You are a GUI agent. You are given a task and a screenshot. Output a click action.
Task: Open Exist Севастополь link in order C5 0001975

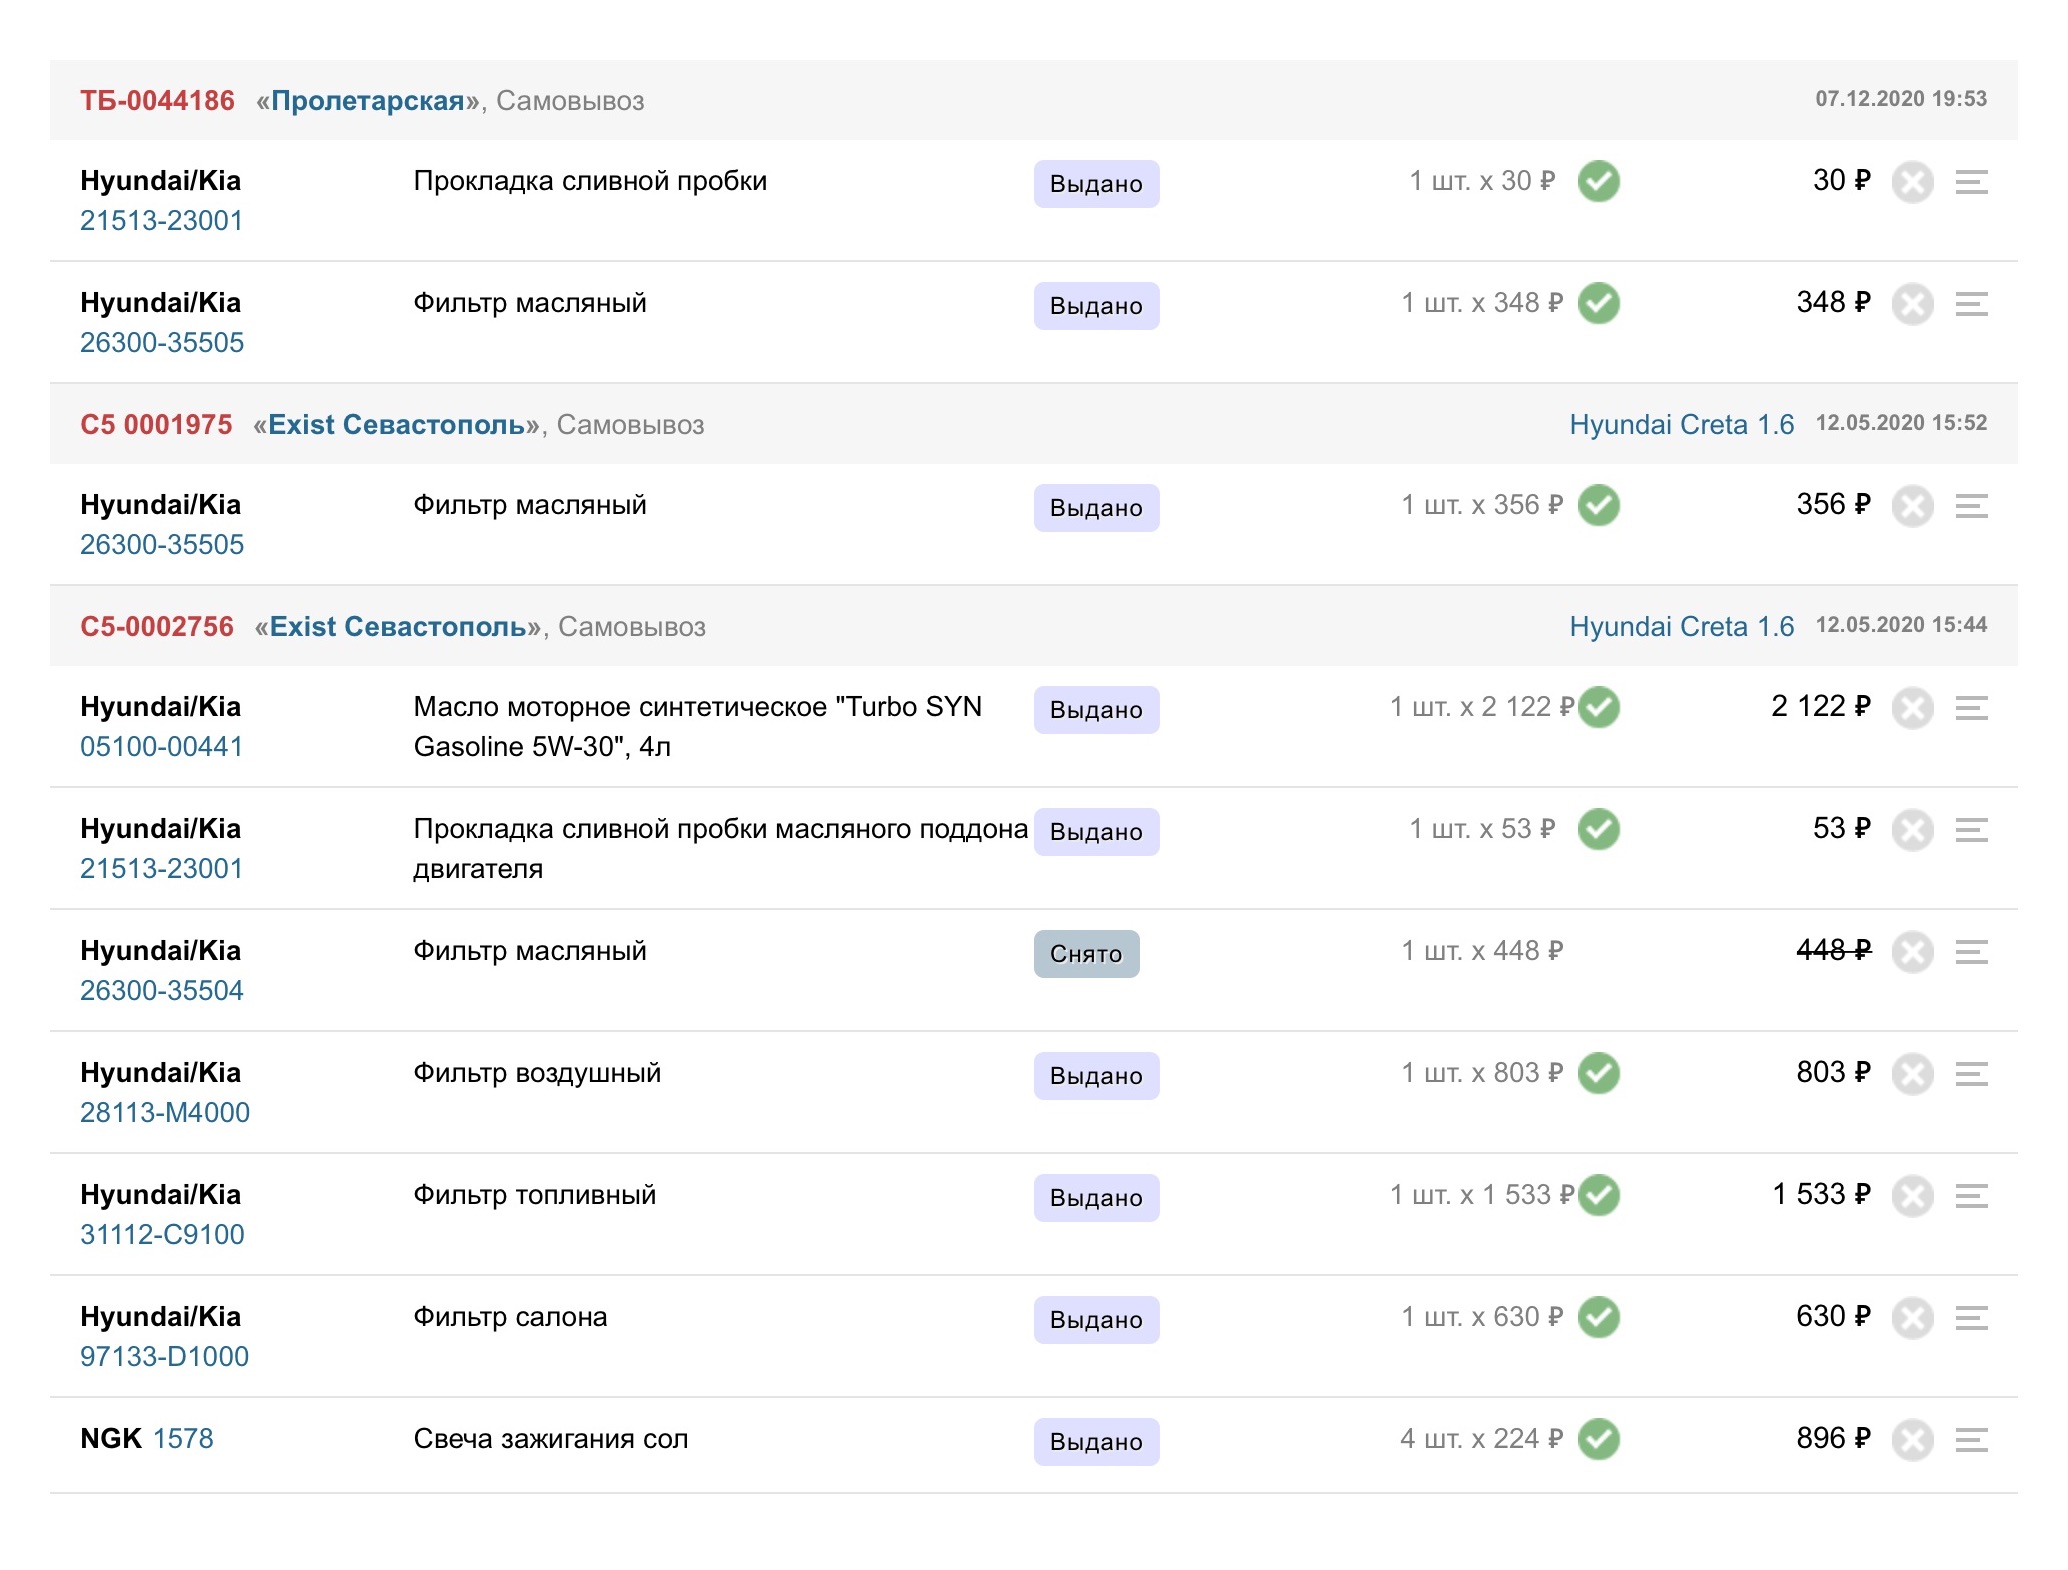coord(397,424)
